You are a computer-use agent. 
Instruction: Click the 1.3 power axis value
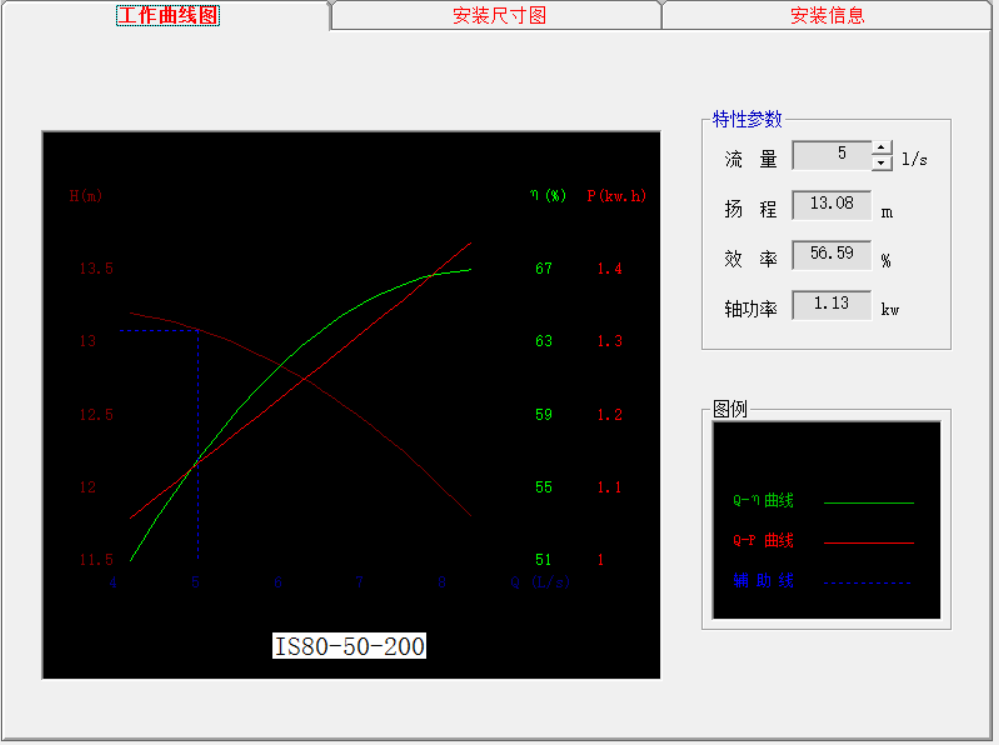point(610,341)
